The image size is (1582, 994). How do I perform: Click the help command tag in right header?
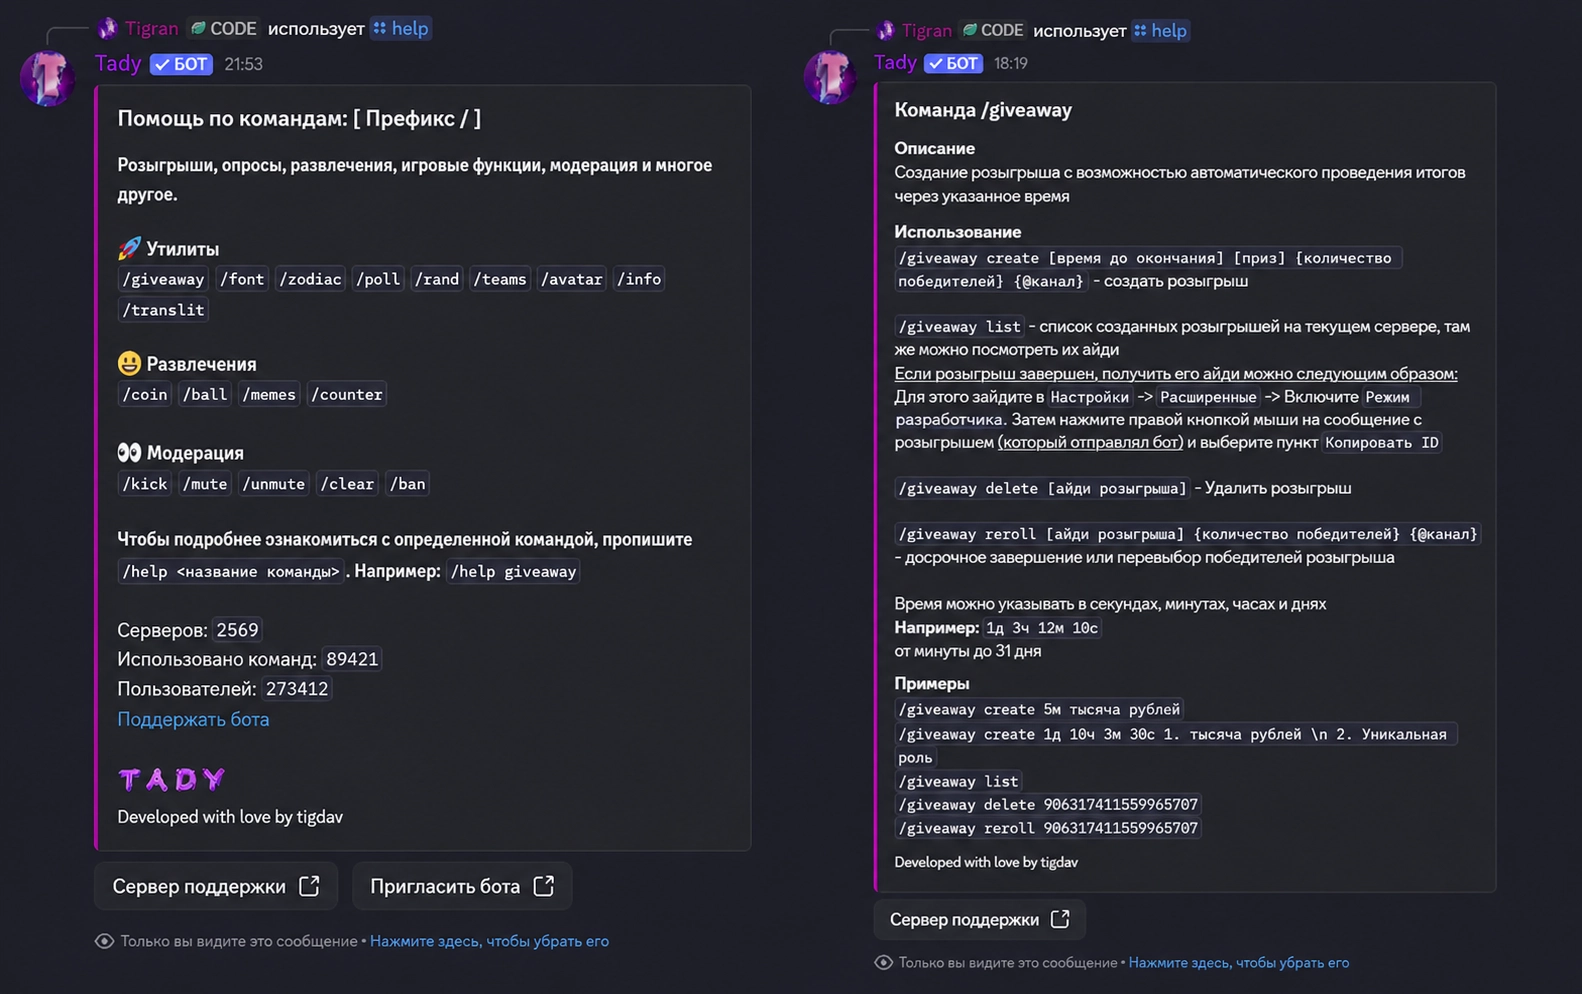(x=1160, y=31)
